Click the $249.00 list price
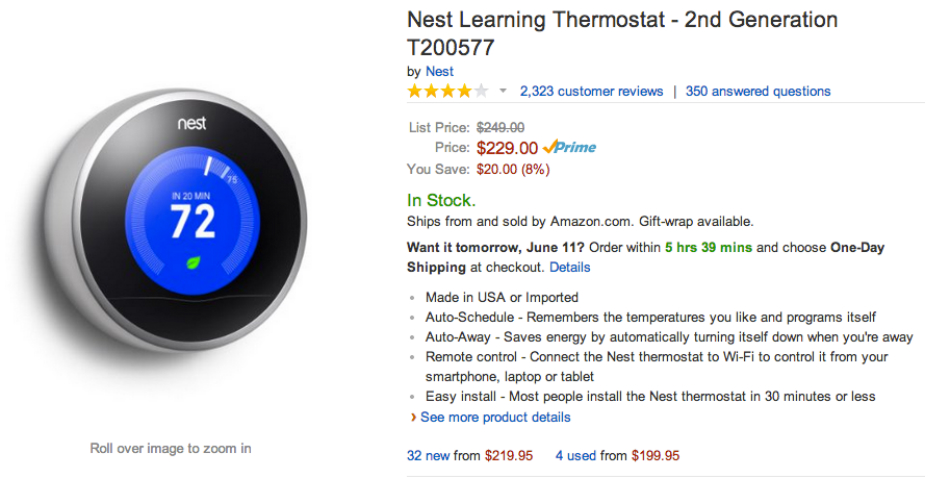The image size is (950, 478). coord(500,127)
